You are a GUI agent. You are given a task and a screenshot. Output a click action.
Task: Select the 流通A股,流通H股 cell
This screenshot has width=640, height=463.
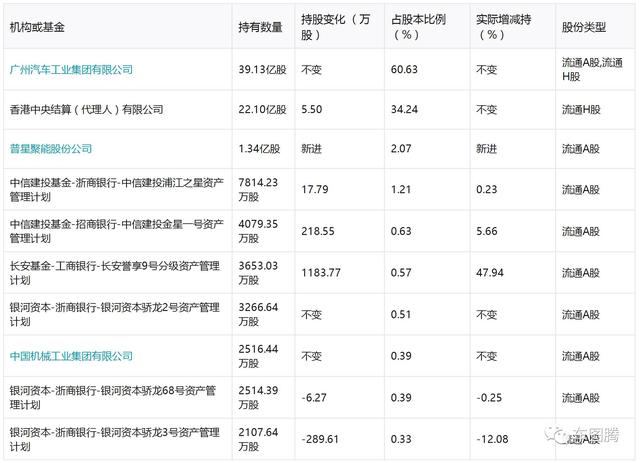(x=592, y=69)
